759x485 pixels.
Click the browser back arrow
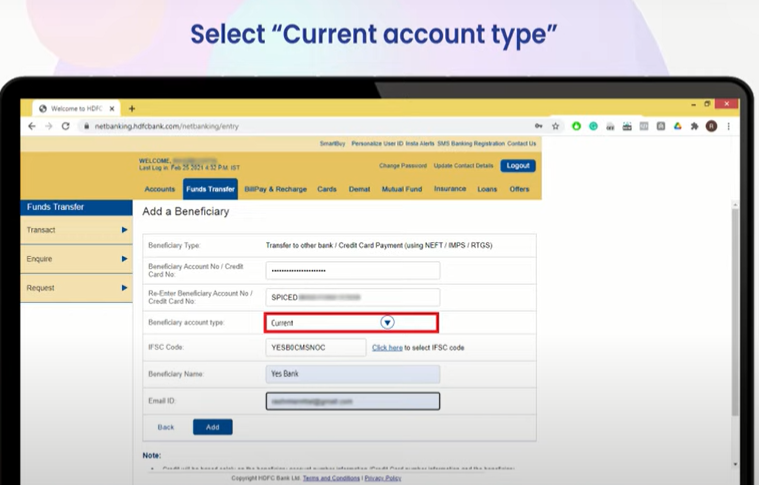(32, 126)
